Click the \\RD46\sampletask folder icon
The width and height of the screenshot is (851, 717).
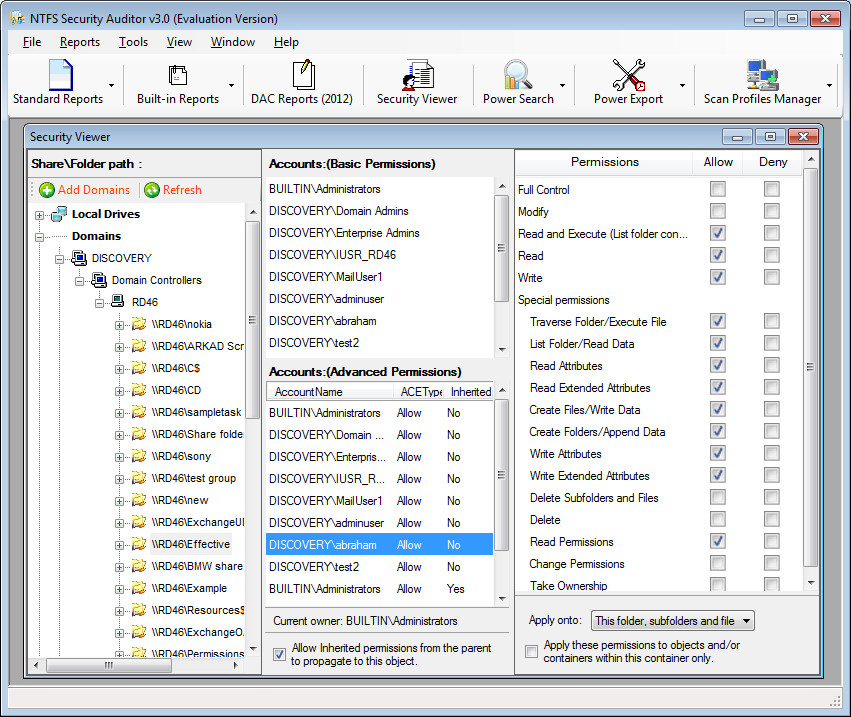(139, 412)
